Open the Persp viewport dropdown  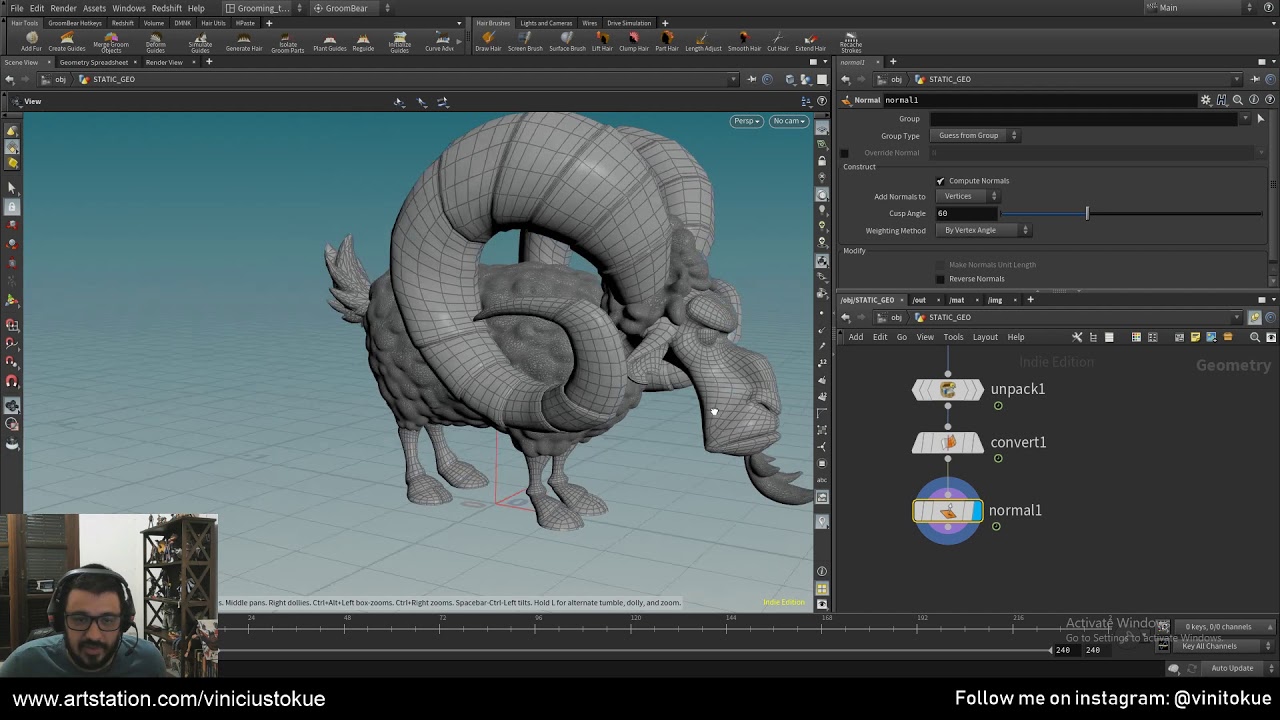click(746, 121)
